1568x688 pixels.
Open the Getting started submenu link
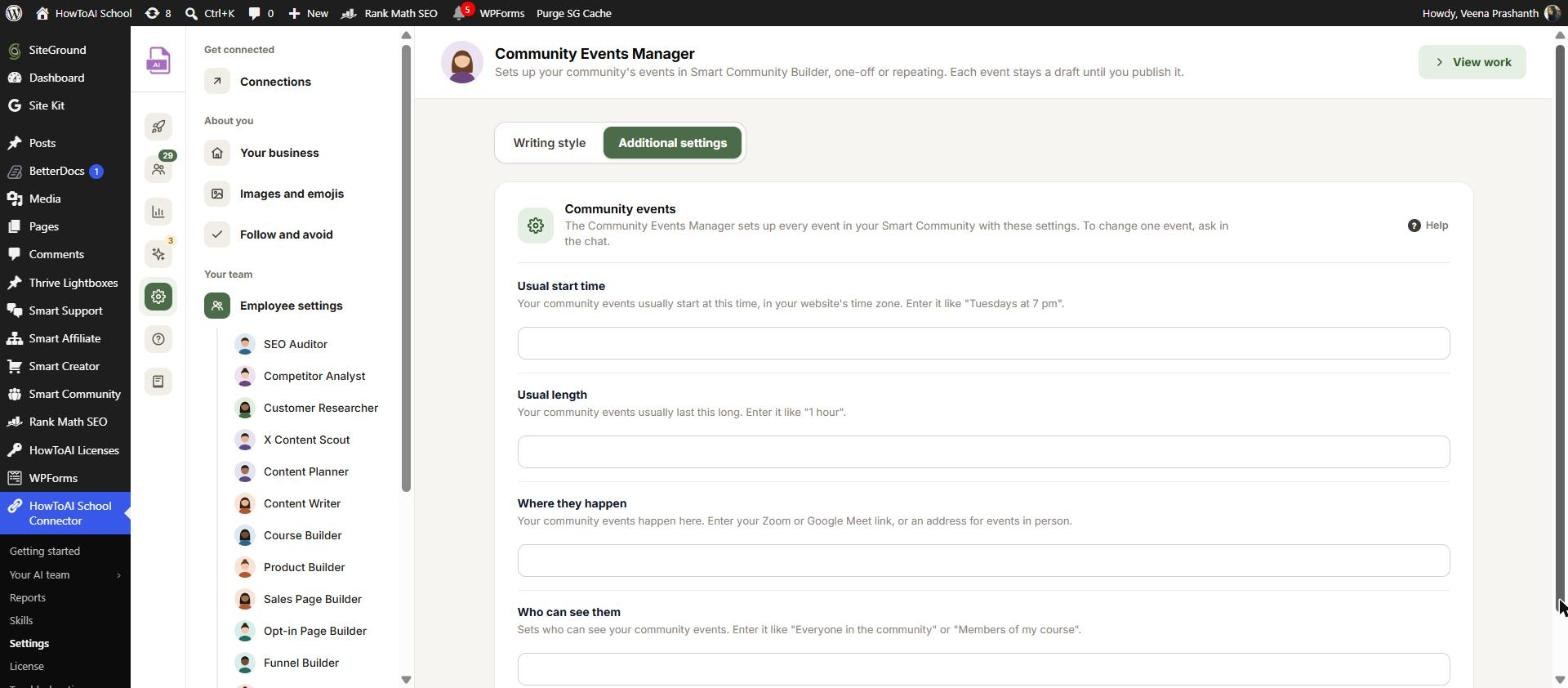pyautogui.click(x=45, y=551)
